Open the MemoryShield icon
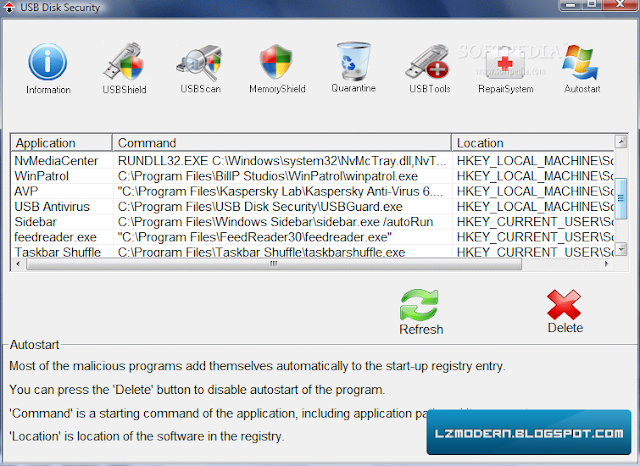640x466 pixels. [276, 61]
